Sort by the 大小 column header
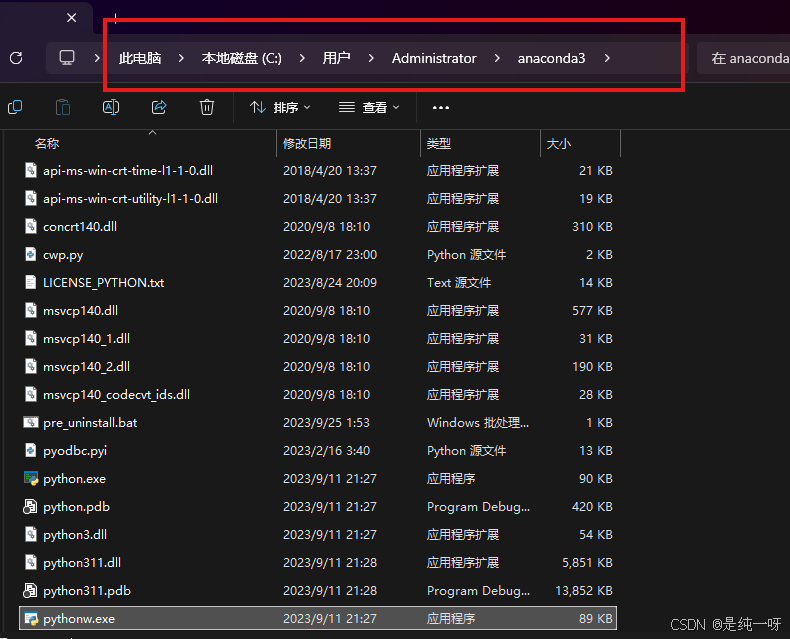This screenshot has width=790, height=639. [559, 144]
